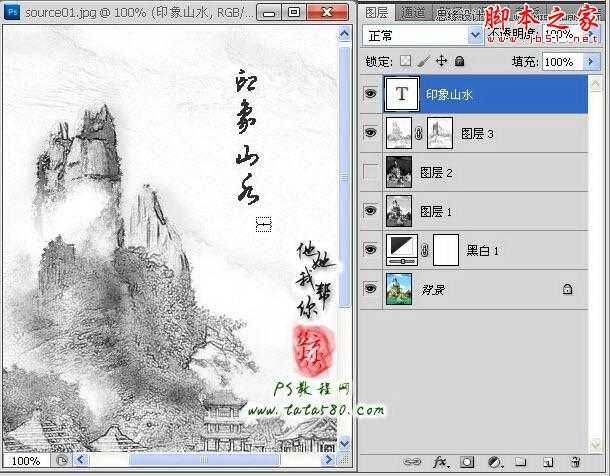
Task: Click the layers panel scroll down arrow
Action: pyautogui.click(x=595, y=444)
